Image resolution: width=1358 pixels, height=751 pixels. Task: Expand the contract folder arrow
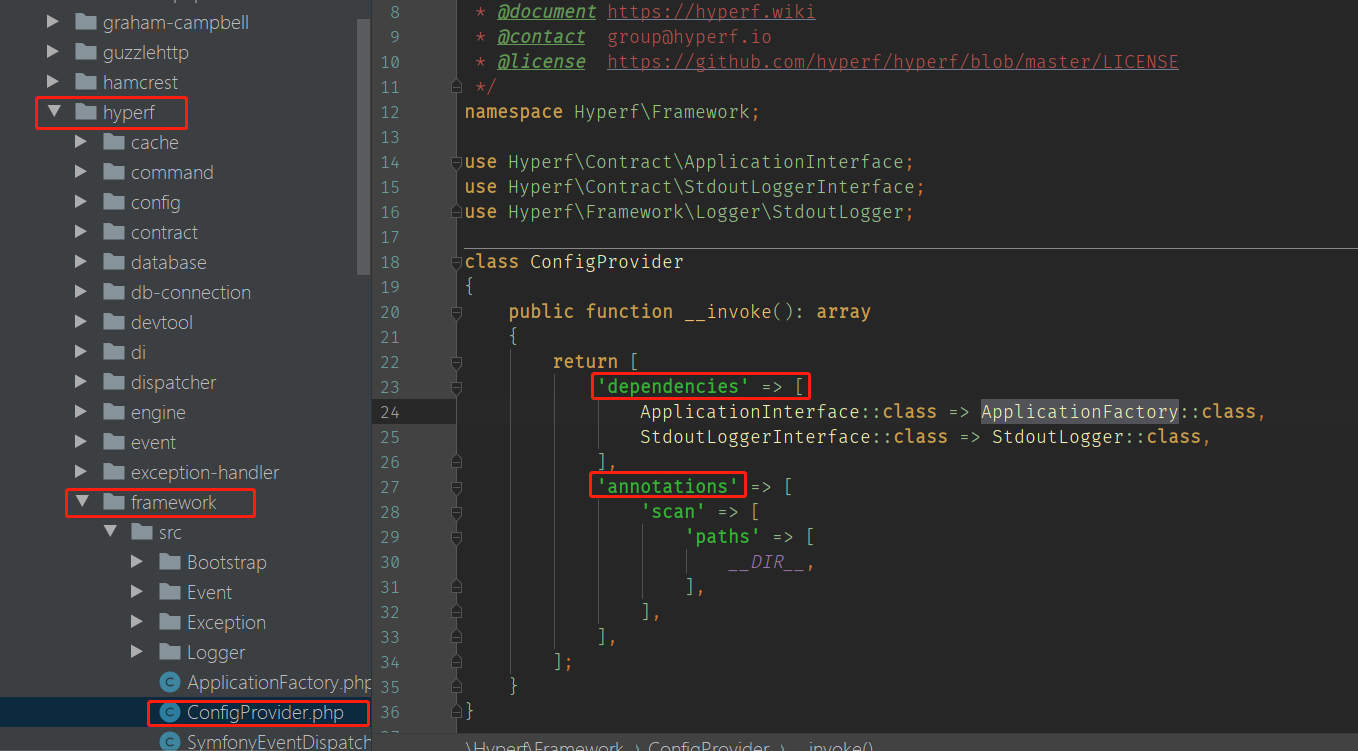pos(81,232)
